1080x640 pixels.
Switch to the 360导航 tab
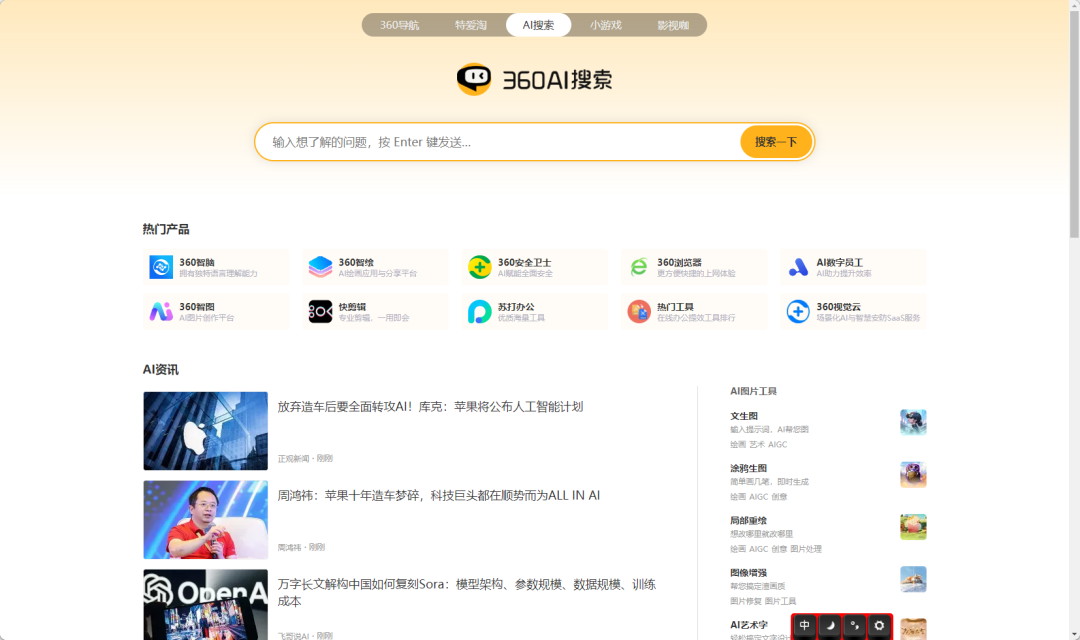(400, 25)
